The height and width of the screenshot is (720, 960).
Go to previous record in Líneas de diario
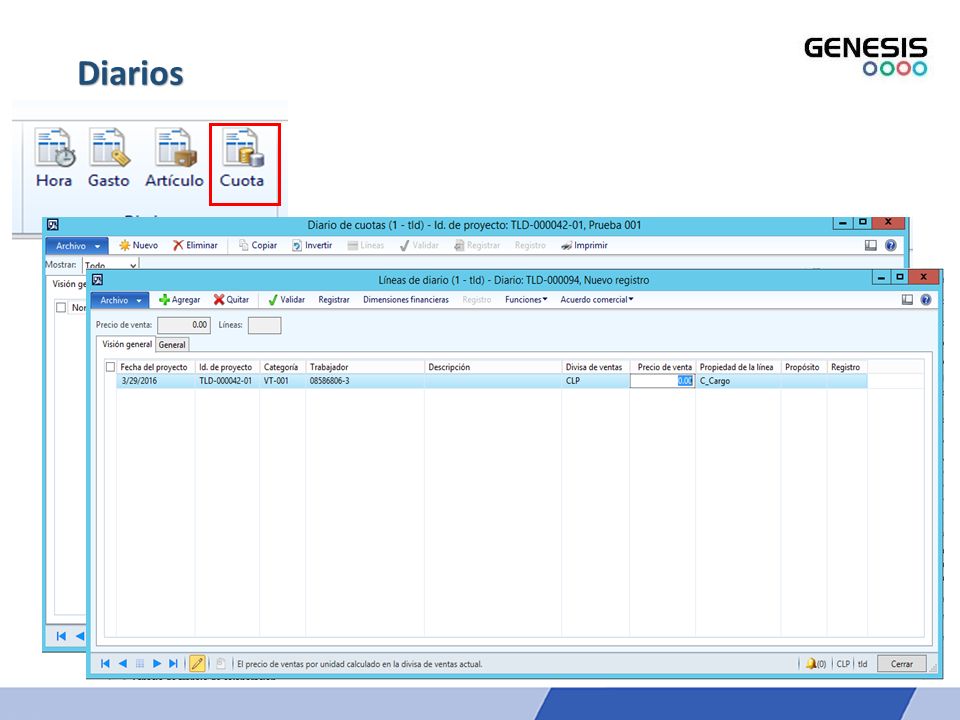122,664
